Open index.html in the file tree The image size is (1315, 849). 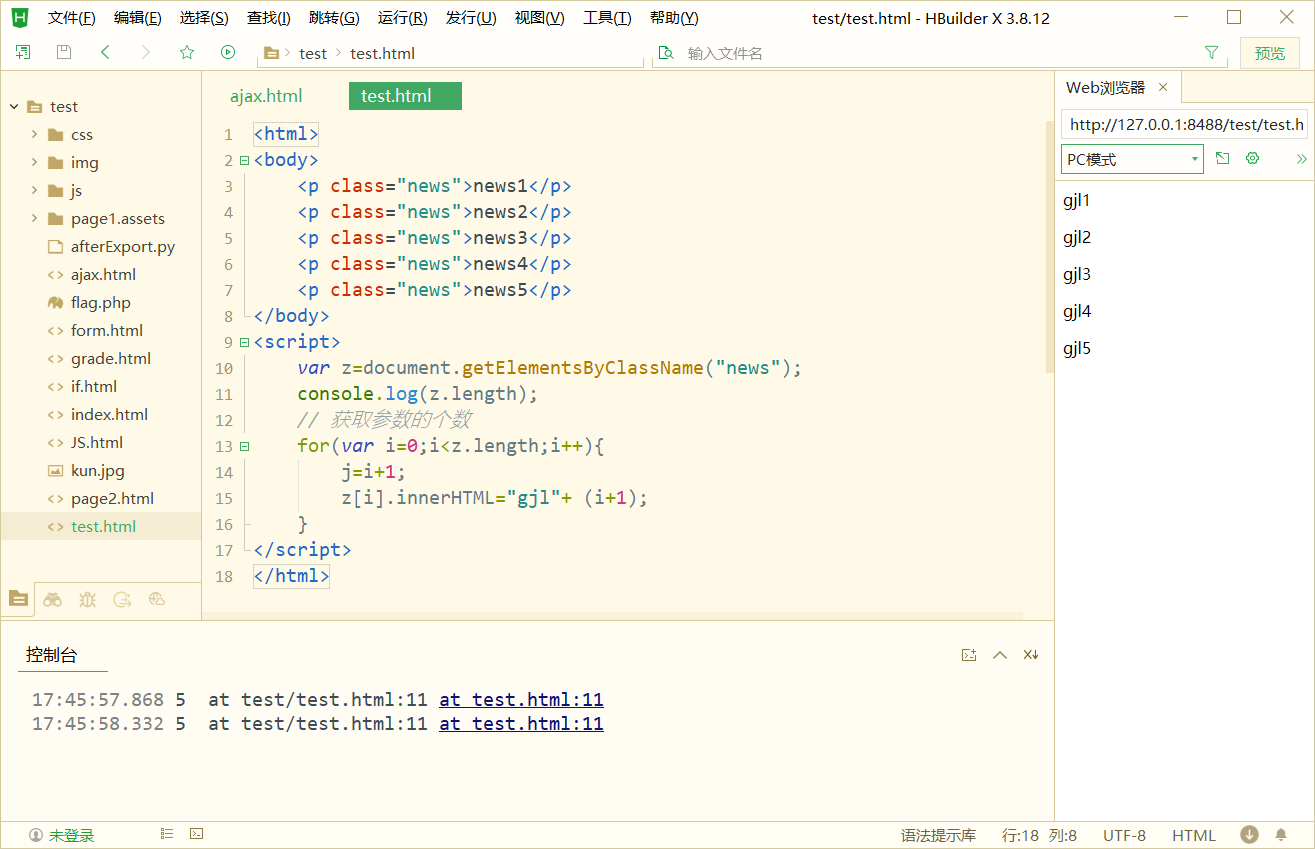click(x=109, y=414)
